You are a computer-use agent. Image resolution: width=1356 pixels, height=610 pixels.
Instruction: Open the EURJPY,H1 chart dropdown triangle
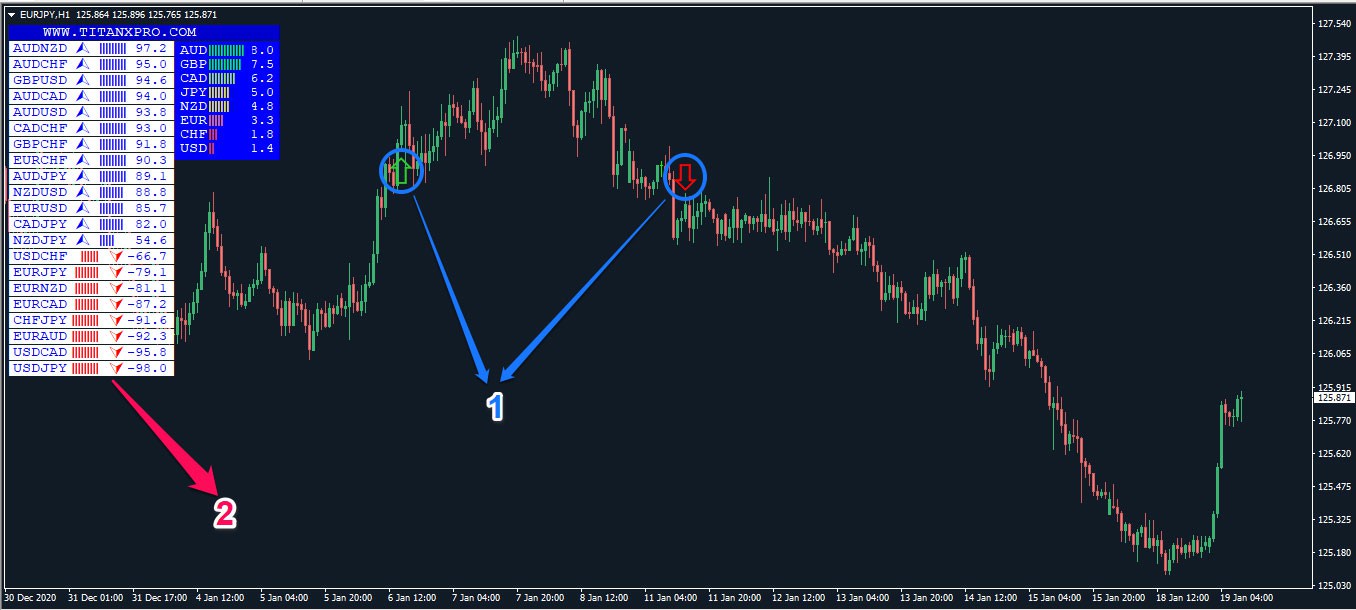[x=10, y=14]
